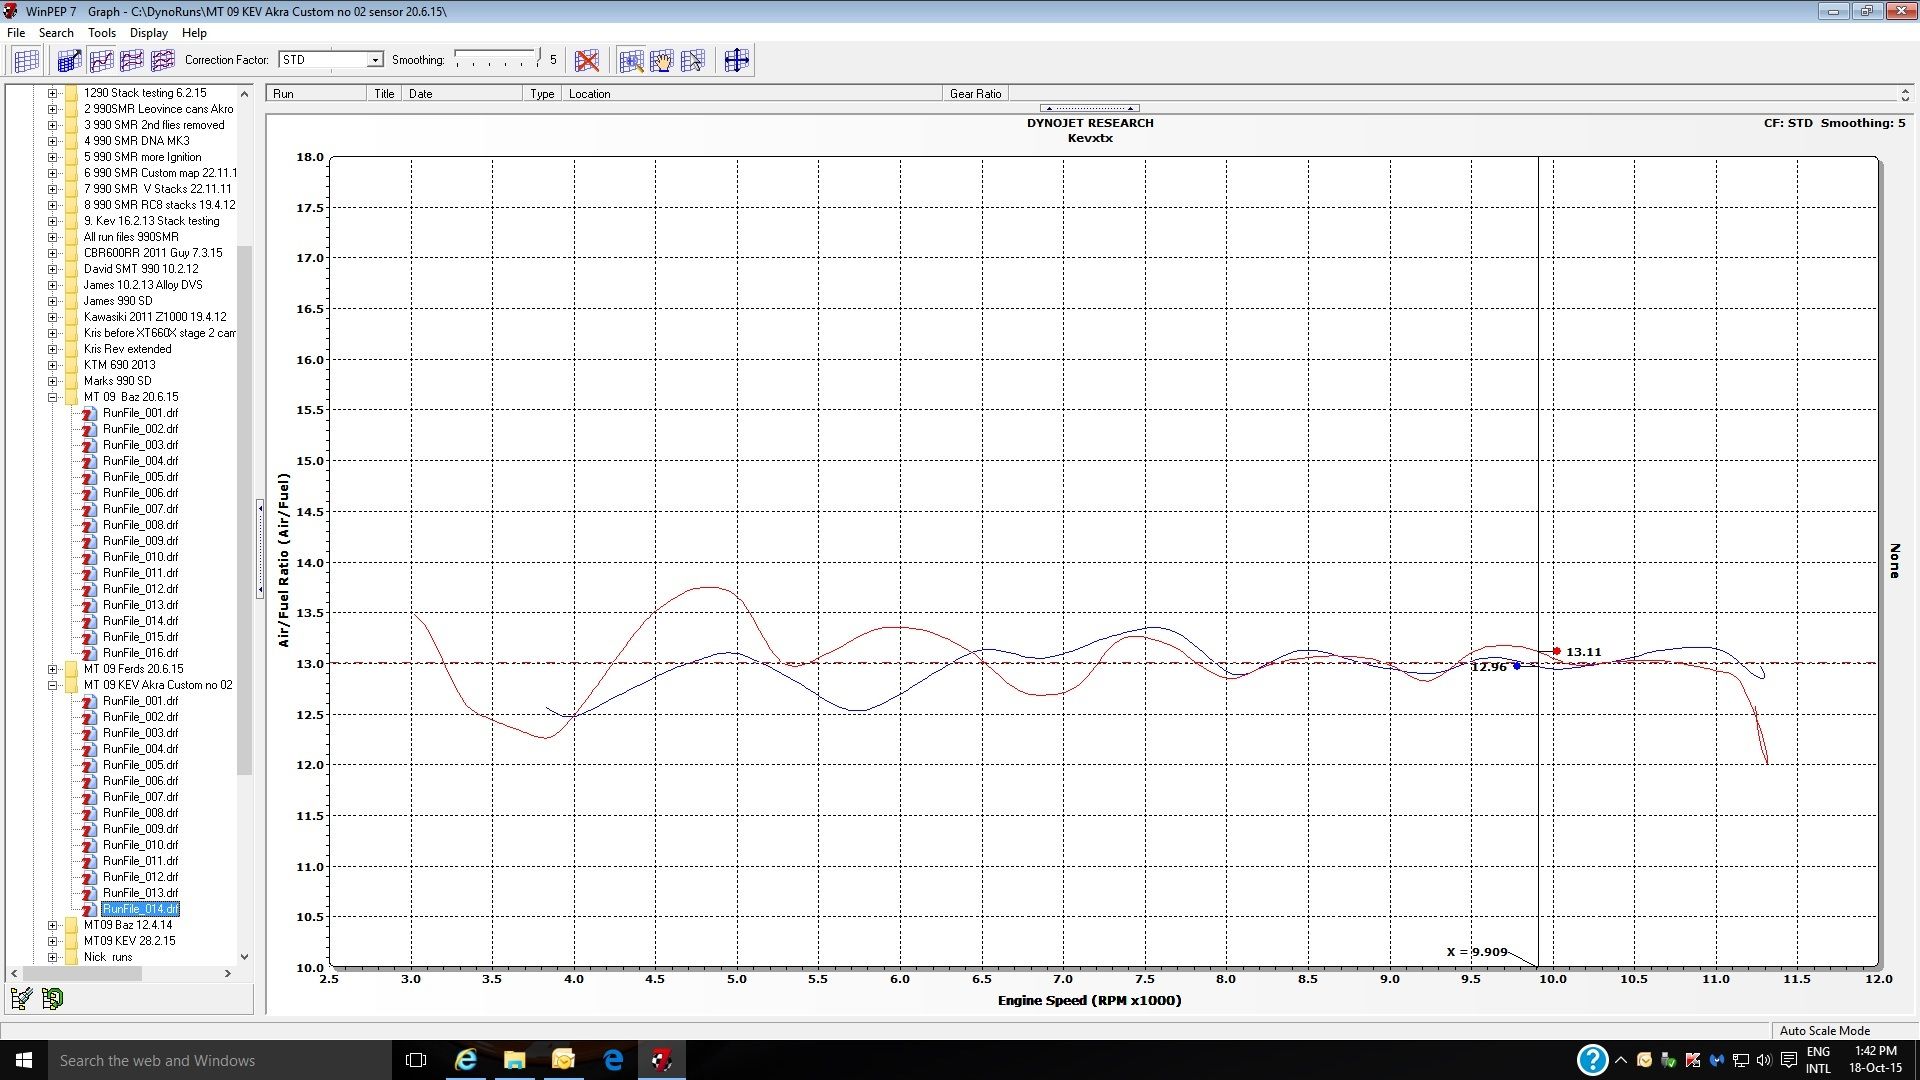Click the red X clear graph icon
The image size is (1920, 1080).
point(587,61)
